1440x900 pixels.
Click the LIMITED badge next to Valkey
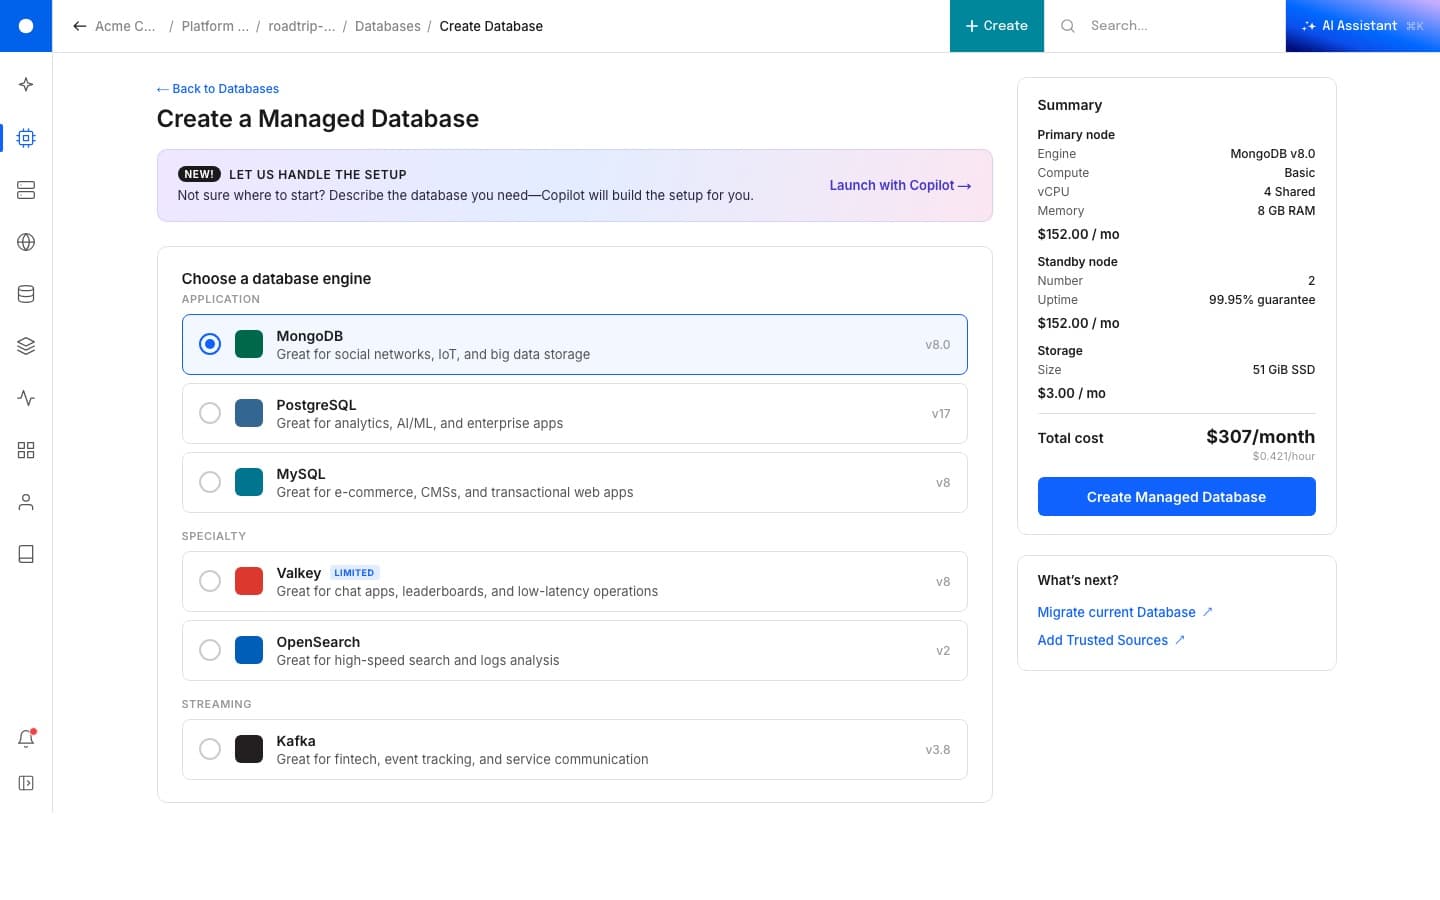point(354,573)
